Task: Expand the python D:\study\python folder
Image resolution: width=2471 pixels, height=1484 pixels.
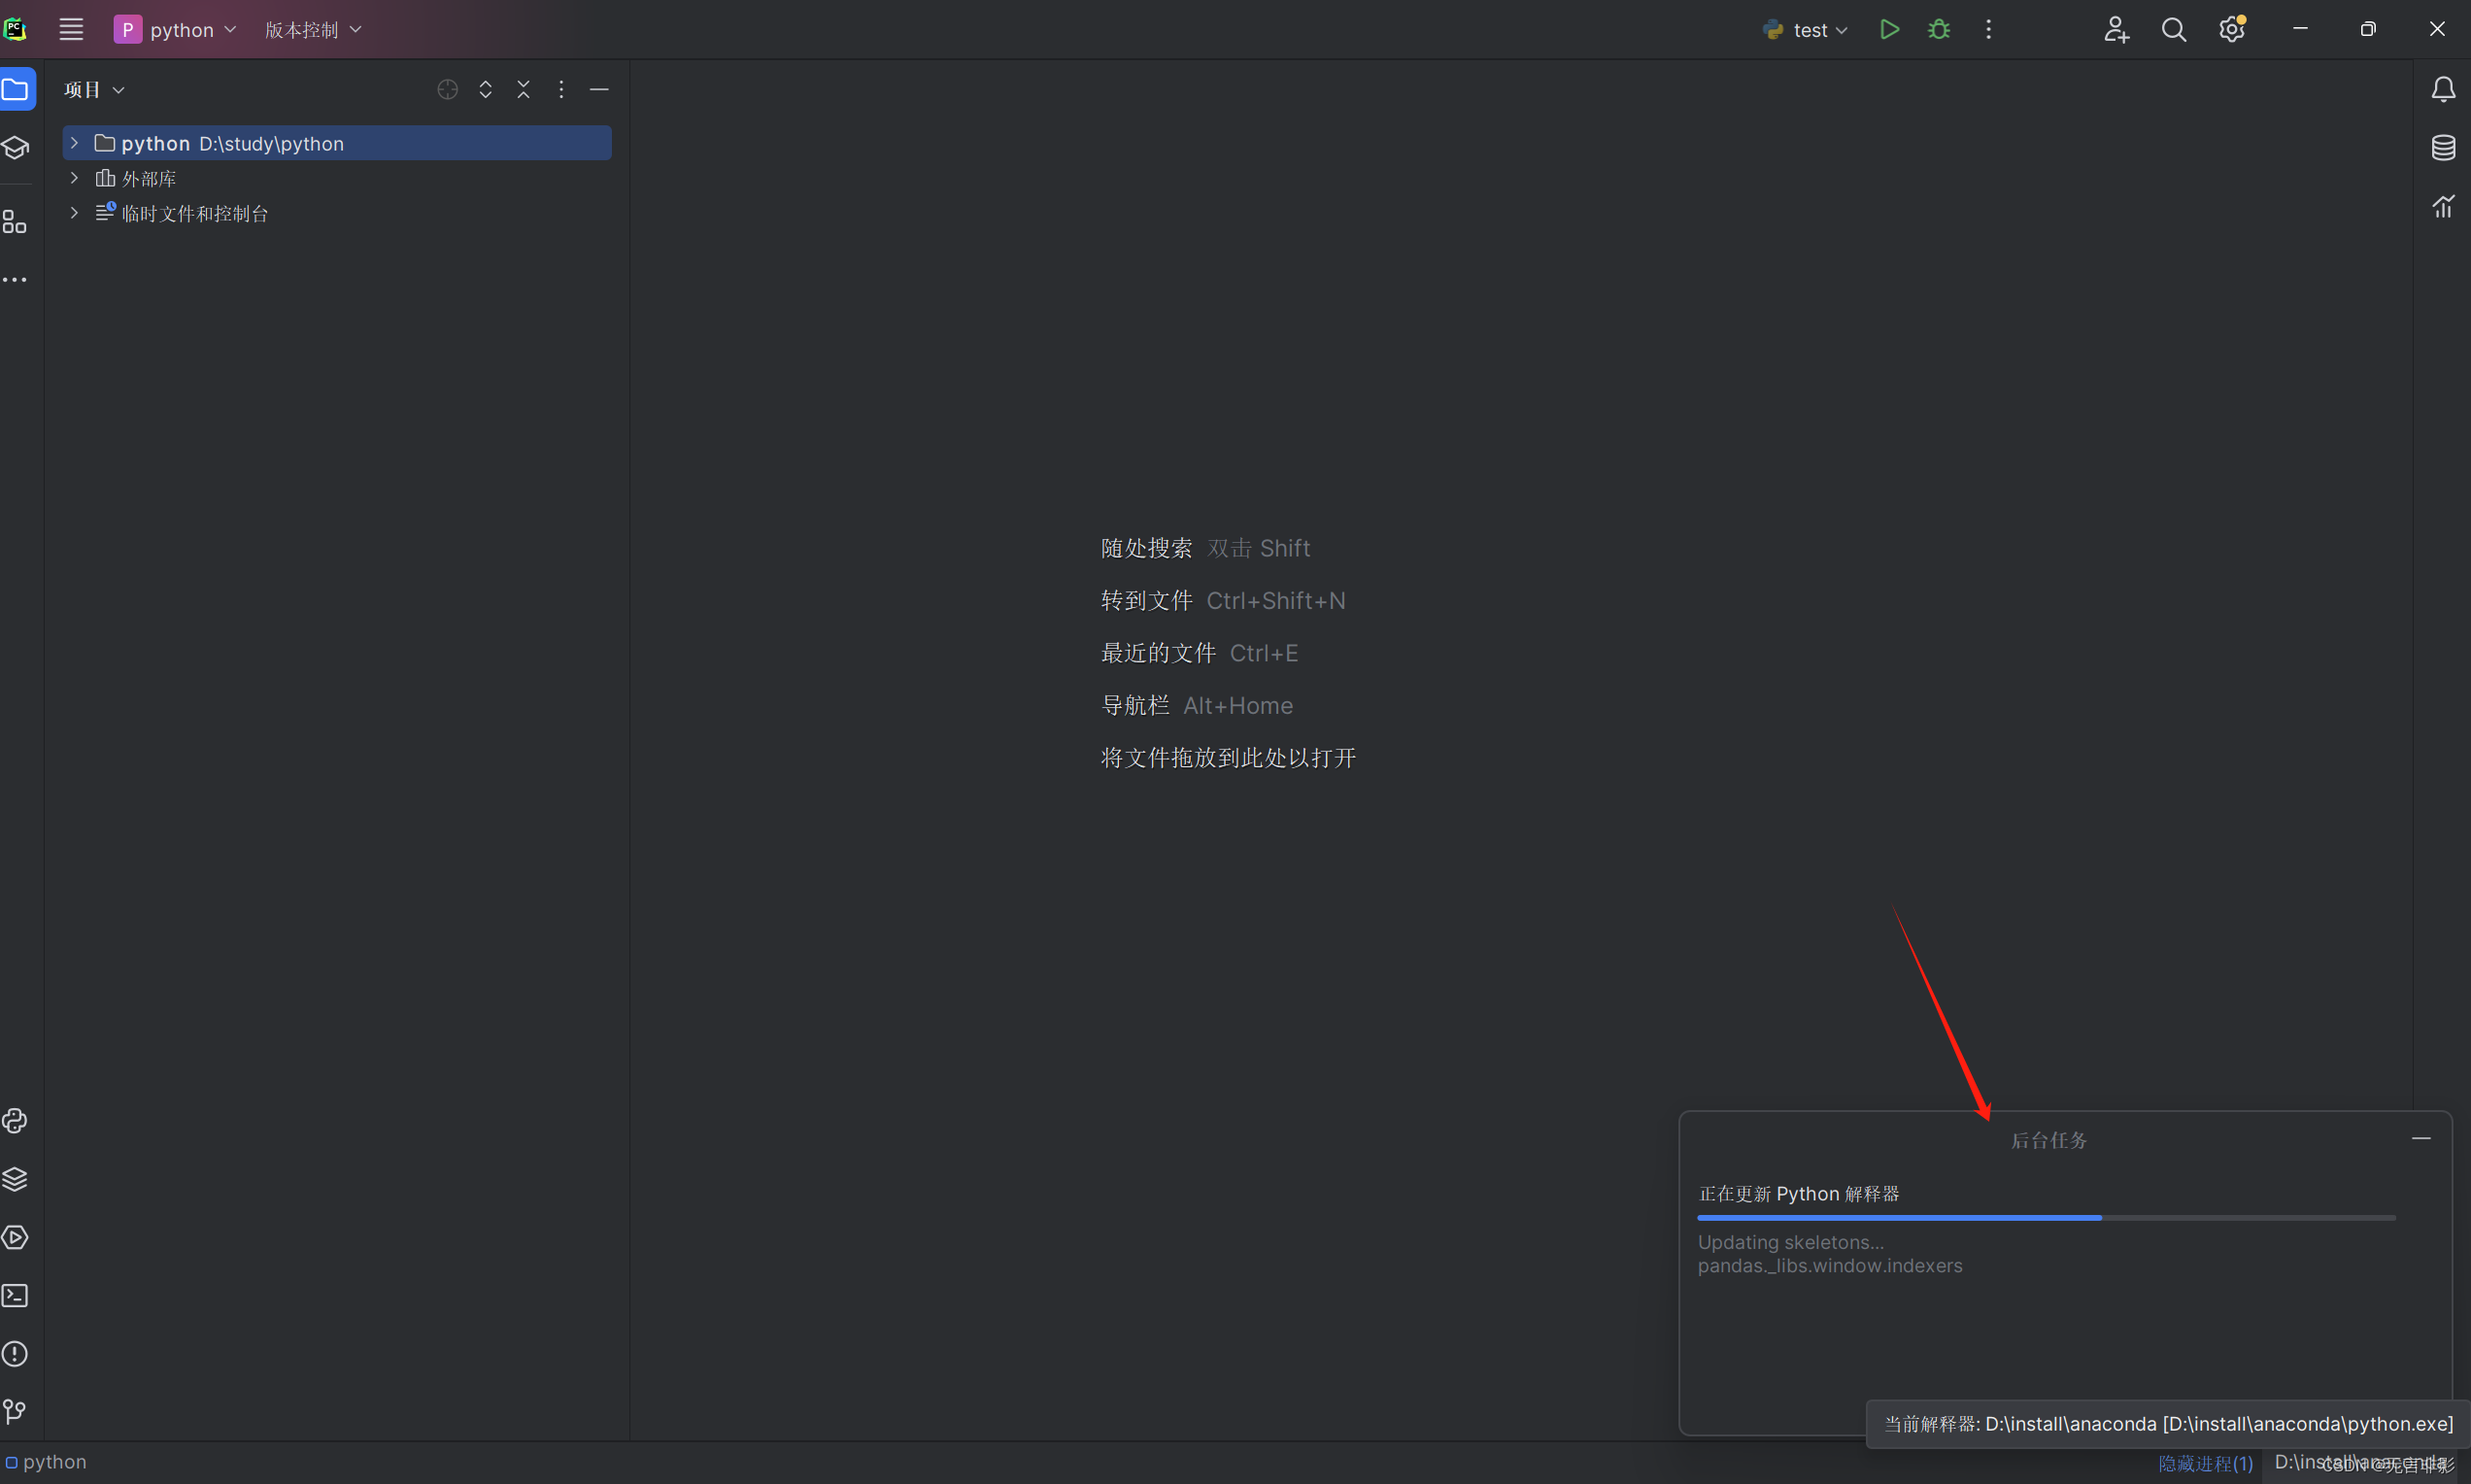Action: click(x=74, y=143)
